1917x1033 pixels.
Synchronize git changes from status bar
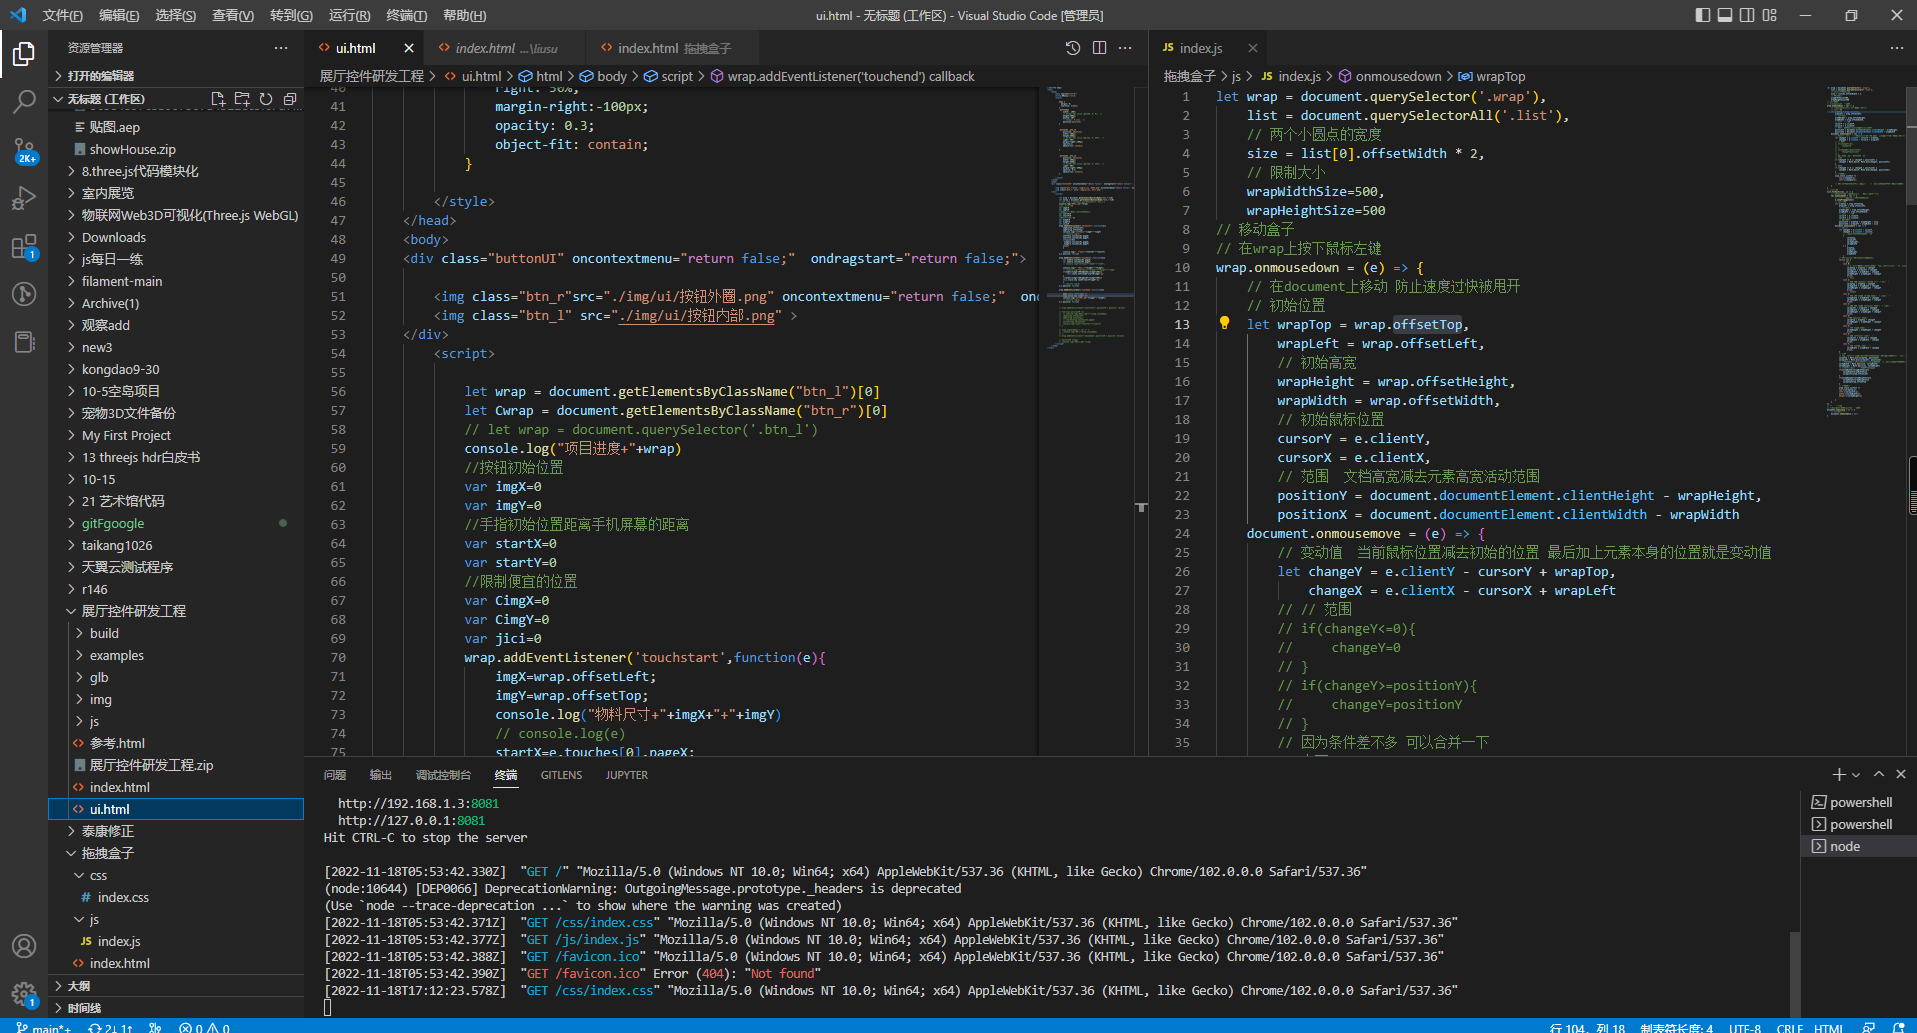click(110, 1027)
